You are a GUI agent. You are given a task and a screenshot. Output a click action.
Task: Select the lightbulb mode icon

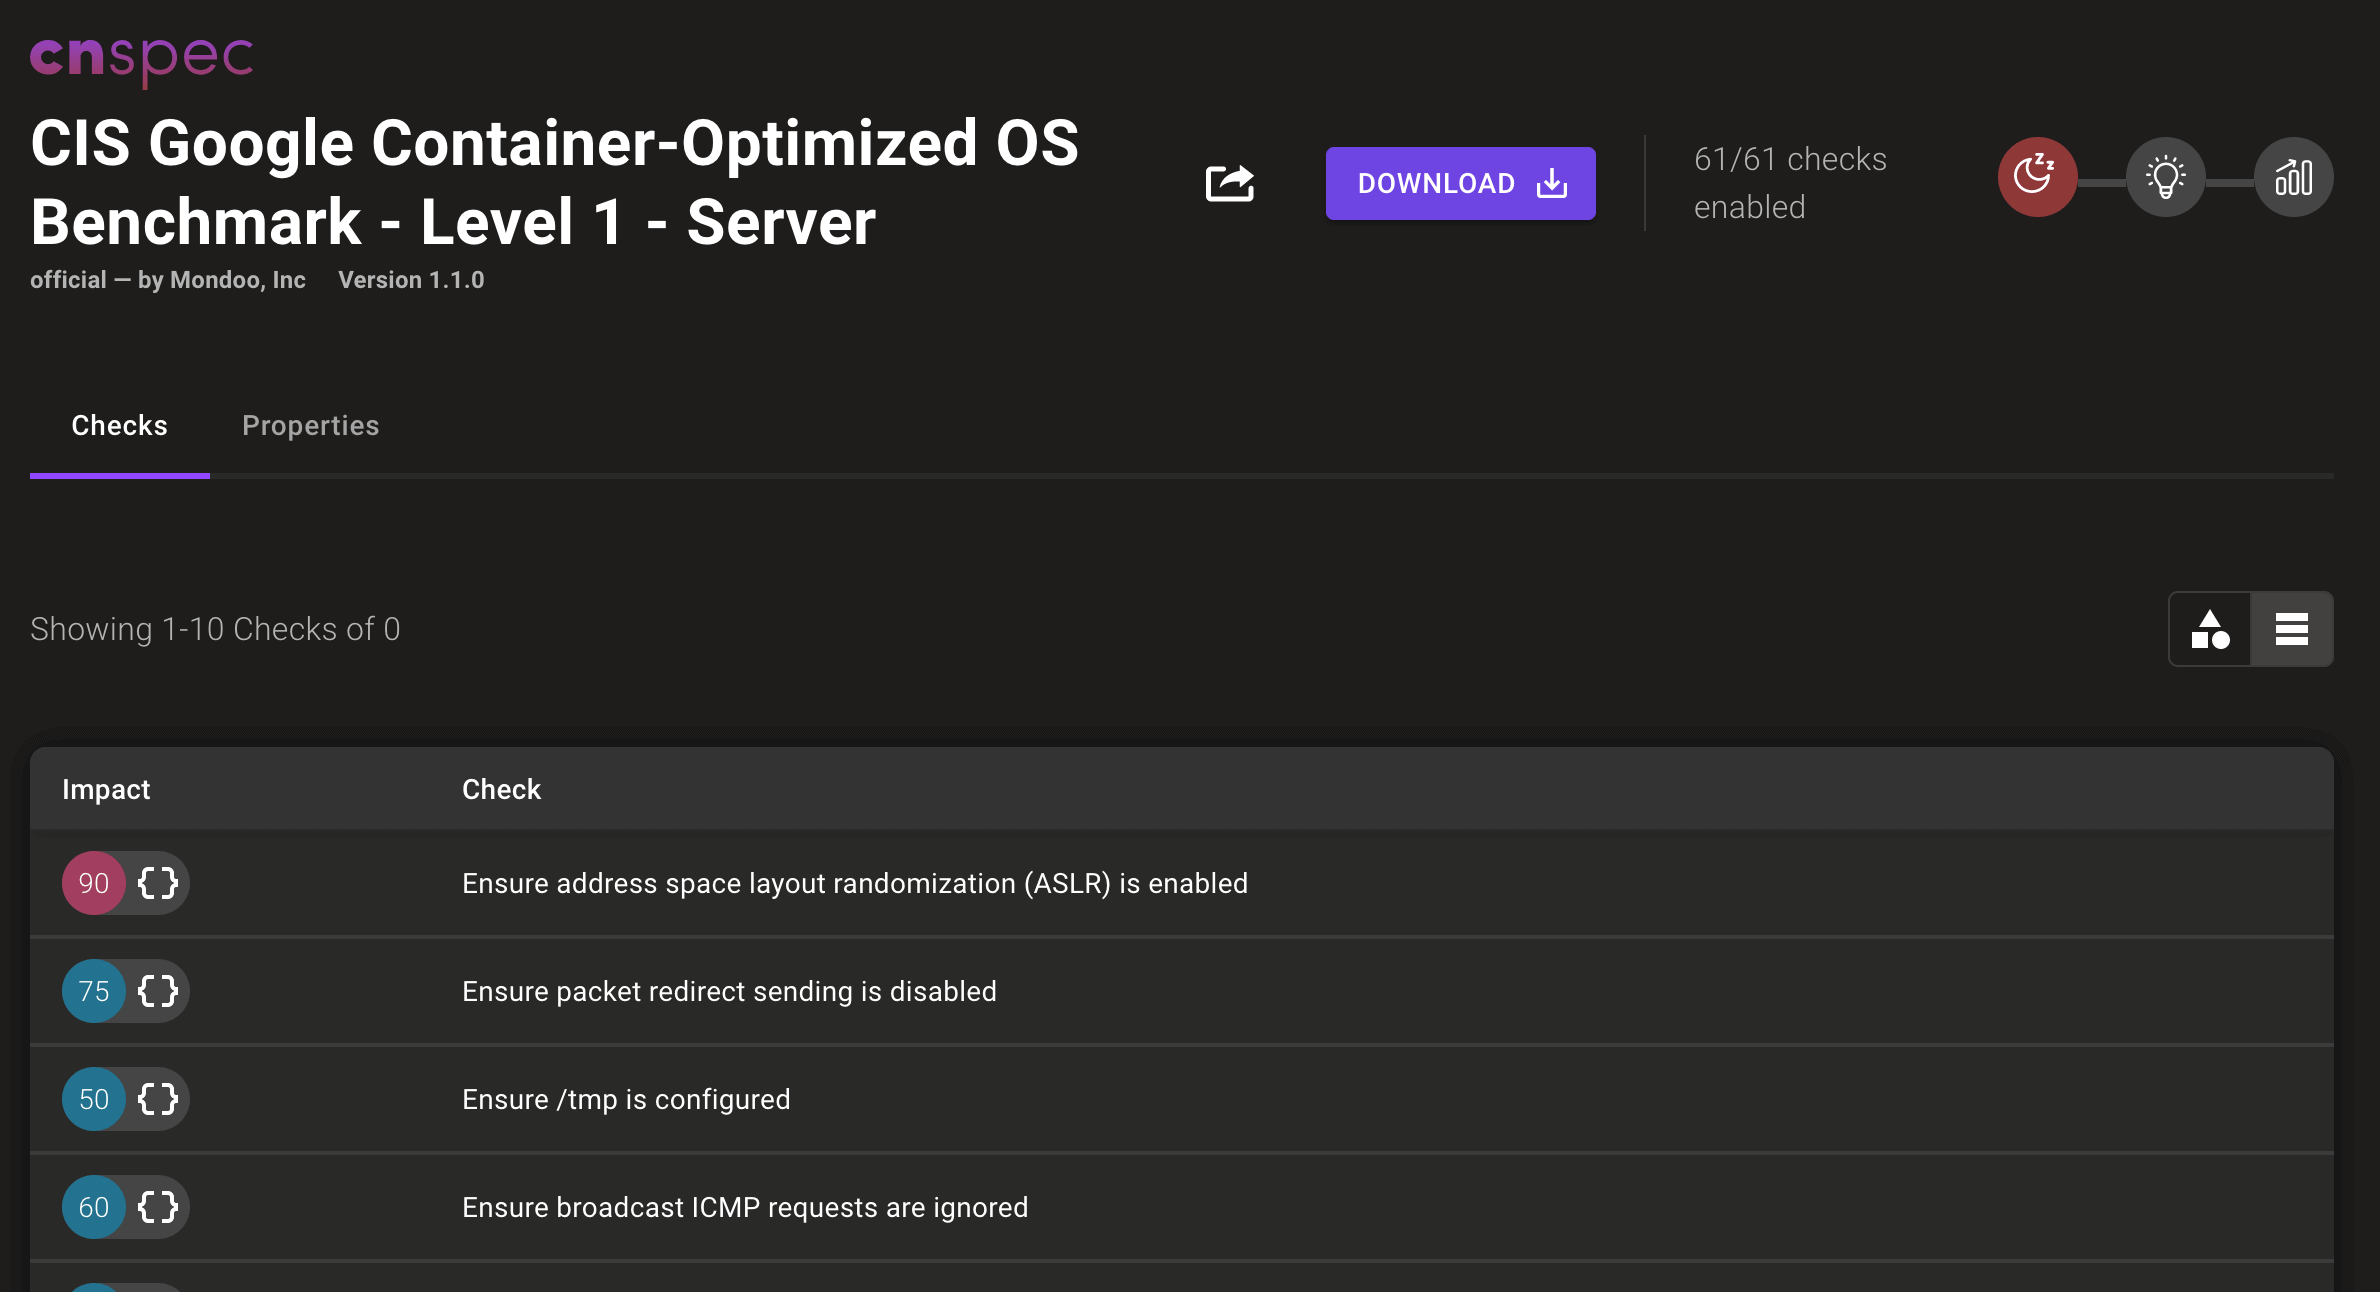pyautogui.click(x=2165, y=177)
